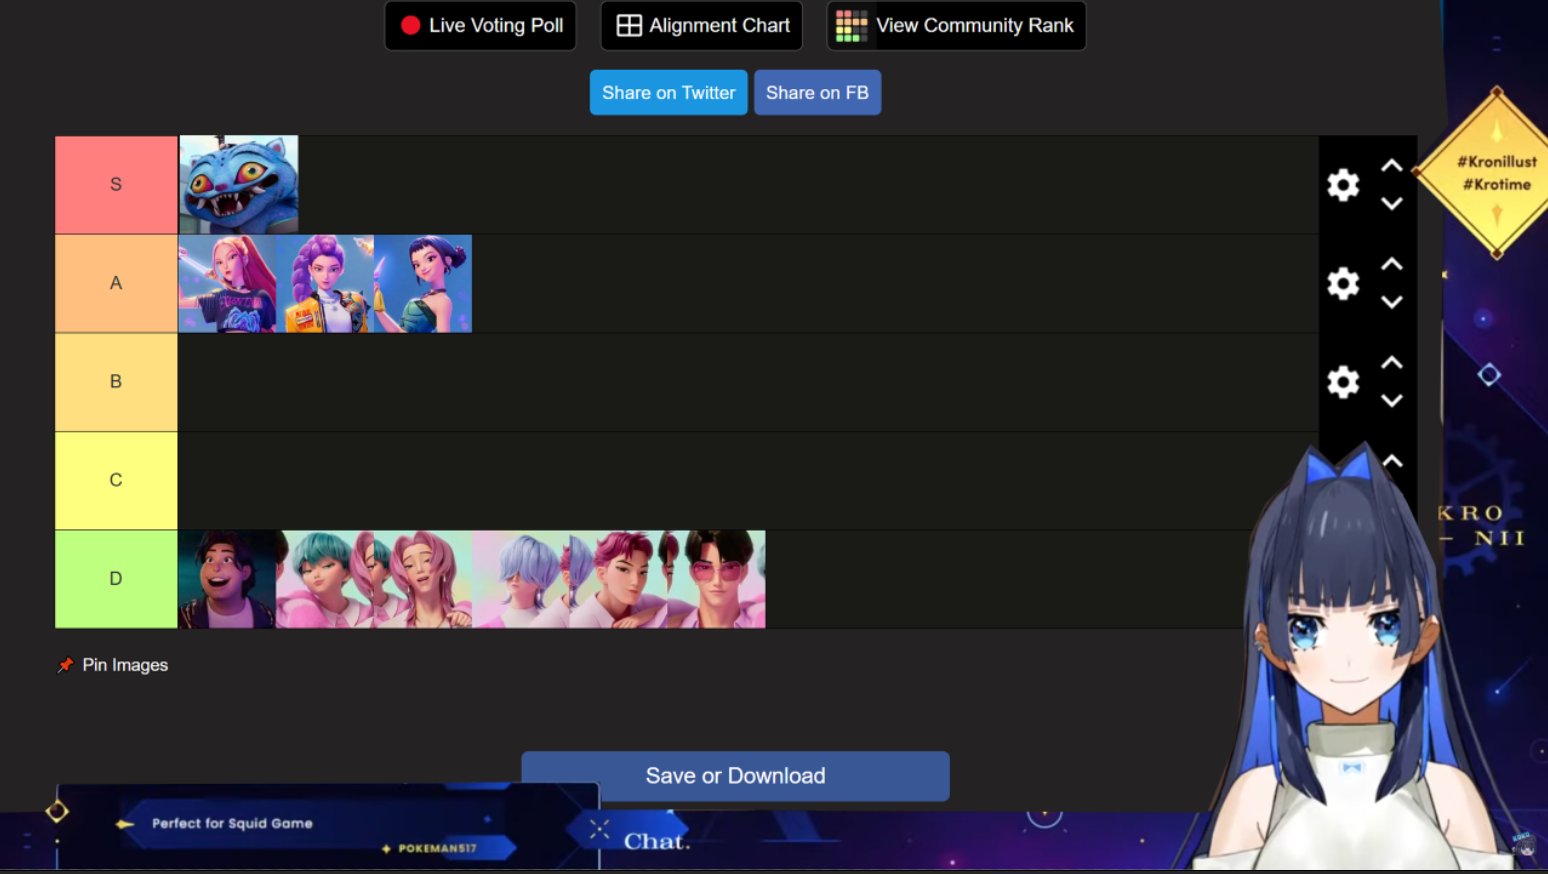Select the magenta short-haired character in D tier

(619, 579)
